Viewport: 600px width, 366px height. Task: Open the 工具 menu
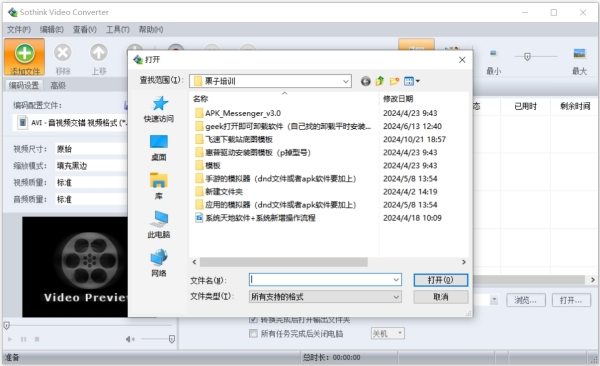coord(117,29)
